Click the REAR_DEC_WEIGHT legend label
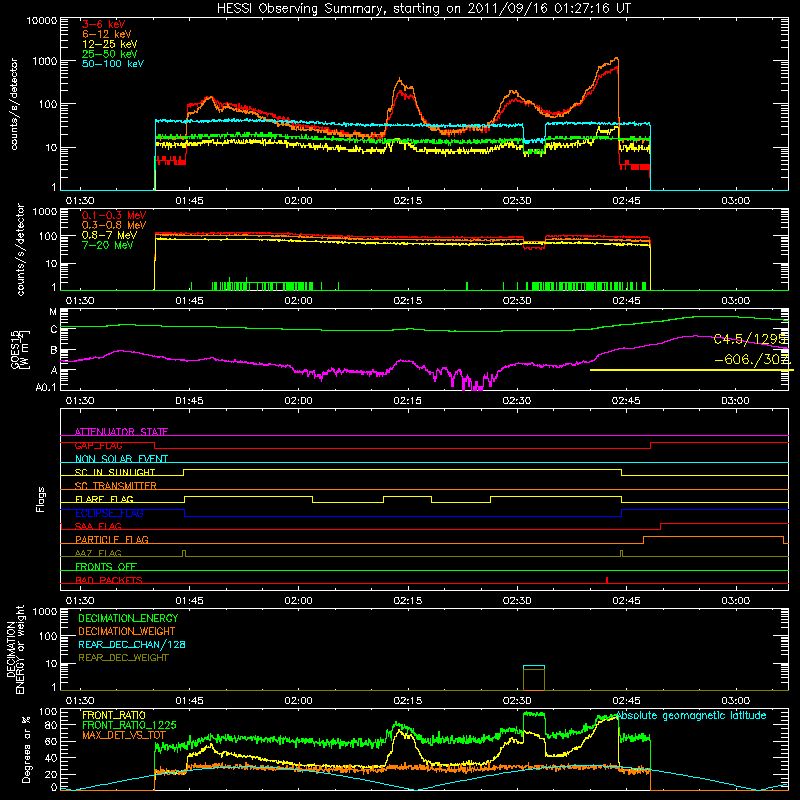 (123, 658)
